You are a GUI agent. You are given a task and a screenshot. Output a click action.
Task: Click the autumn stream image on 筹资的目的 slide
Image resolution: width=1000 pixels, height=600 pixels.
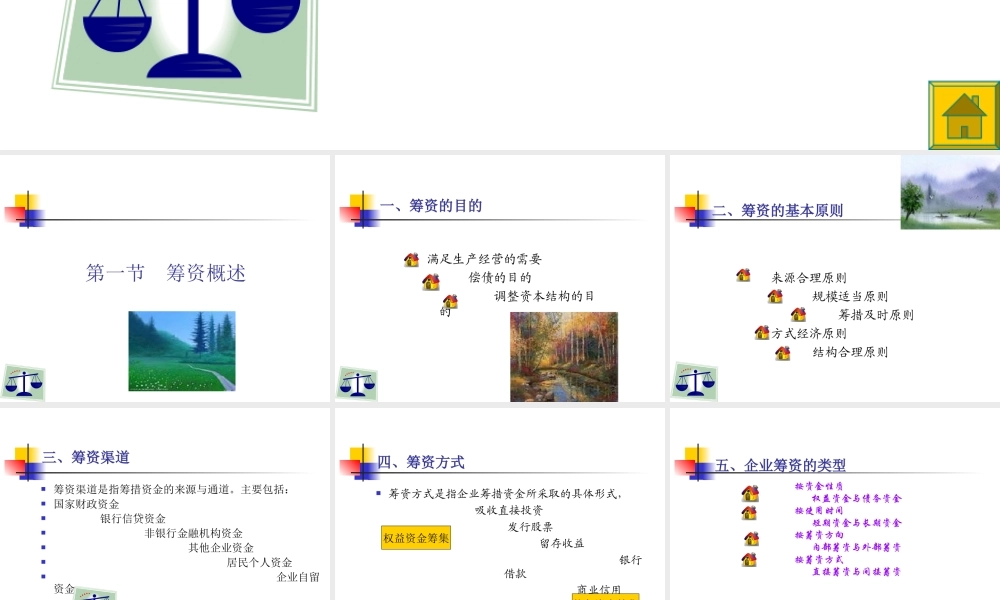pos(564,356)
